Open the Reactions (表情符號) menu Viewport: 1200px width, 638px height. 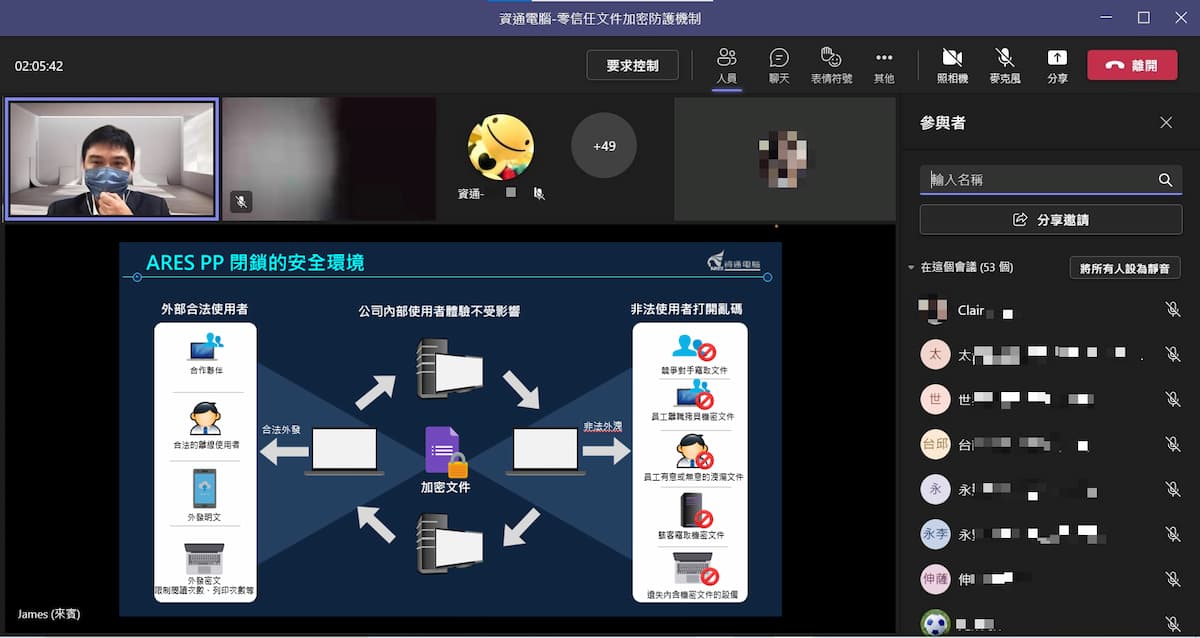pyautogui.click(x=831, y=66)
